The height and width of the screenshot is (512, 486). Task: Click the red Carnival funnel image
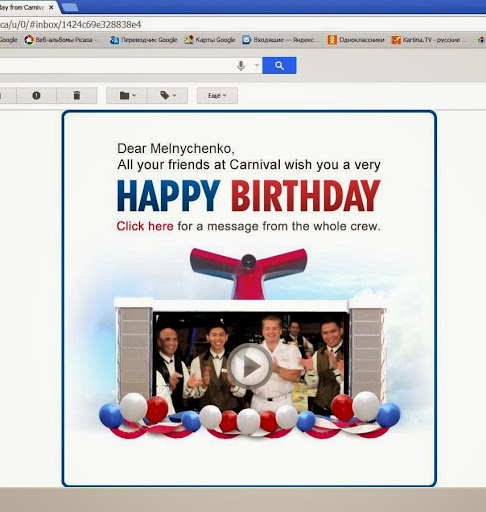pyautogui.click(x=249, y=273)
